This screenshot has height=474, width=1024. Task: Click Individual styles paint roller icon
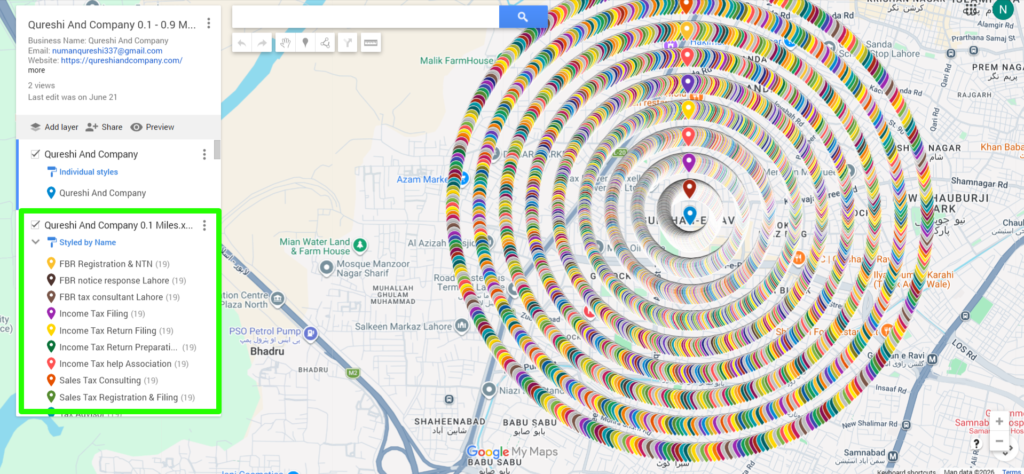(x=52, y=172)
